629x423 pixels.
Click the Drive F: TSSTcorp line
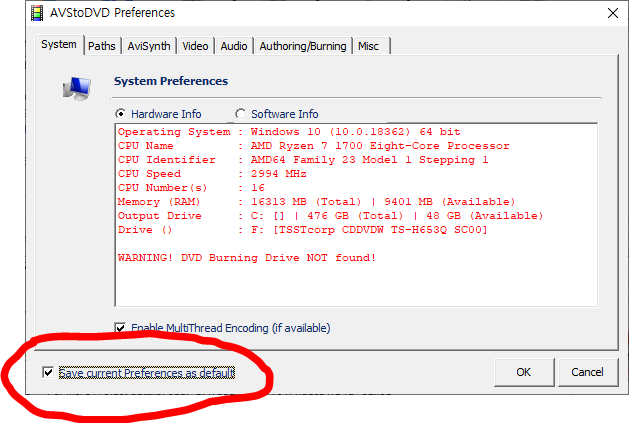(302, 230)
